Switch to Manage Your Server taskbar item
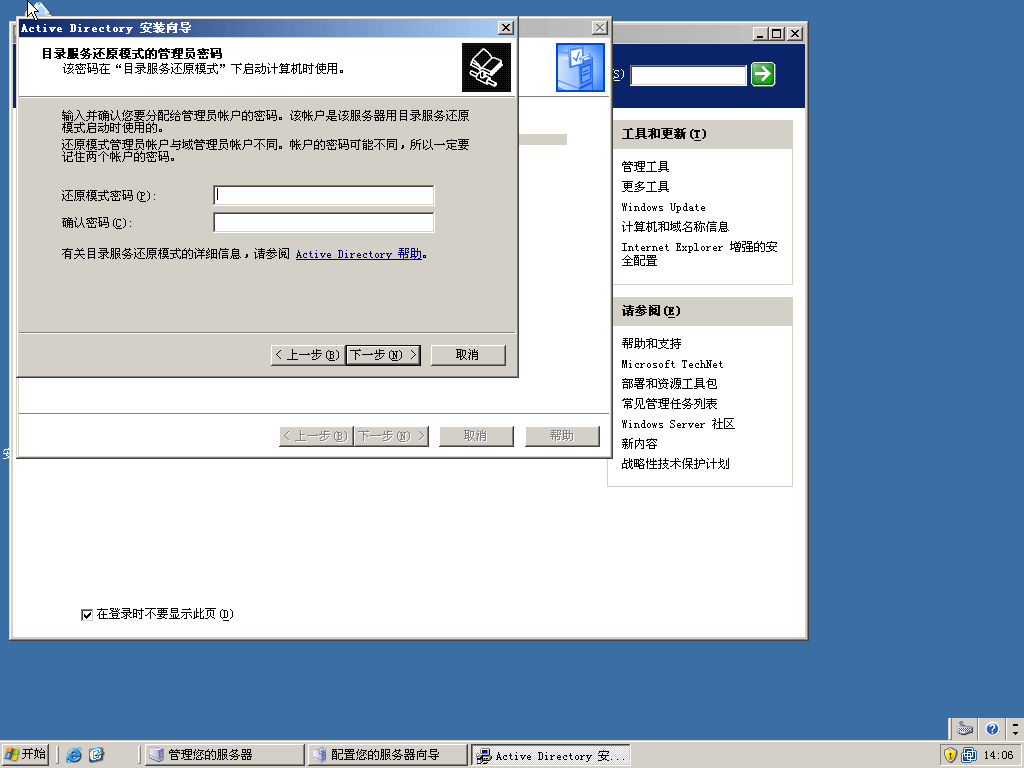Image resolution: width=1024 pixels, height=768 pixels. [223, 755]
